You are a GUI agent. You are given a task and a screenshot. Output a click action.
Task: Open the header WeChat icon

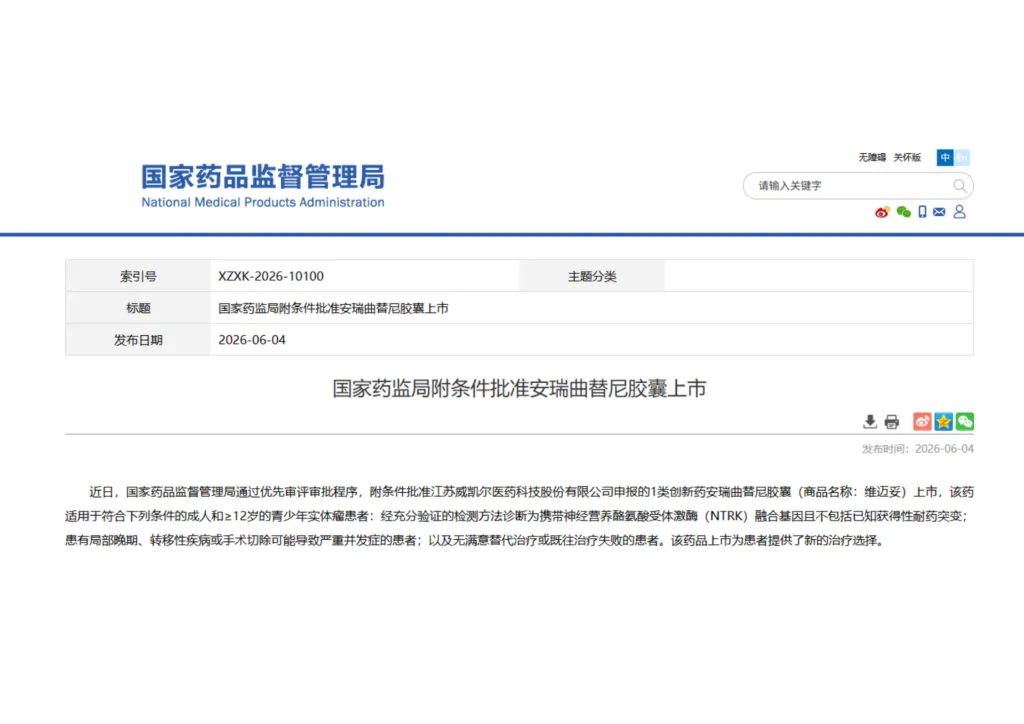(903, 212)
